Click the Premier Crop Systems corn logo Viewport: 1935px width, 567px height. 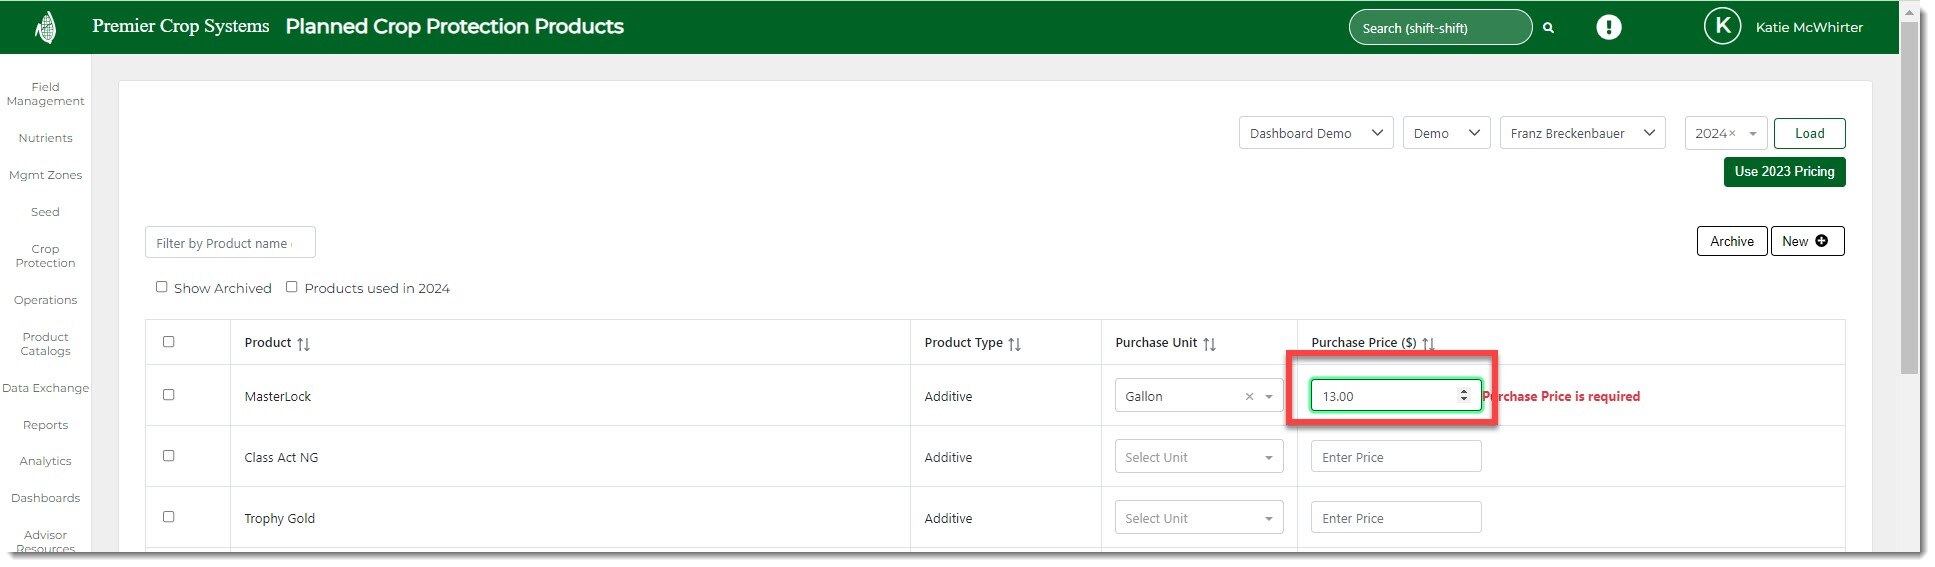[45, 27]
